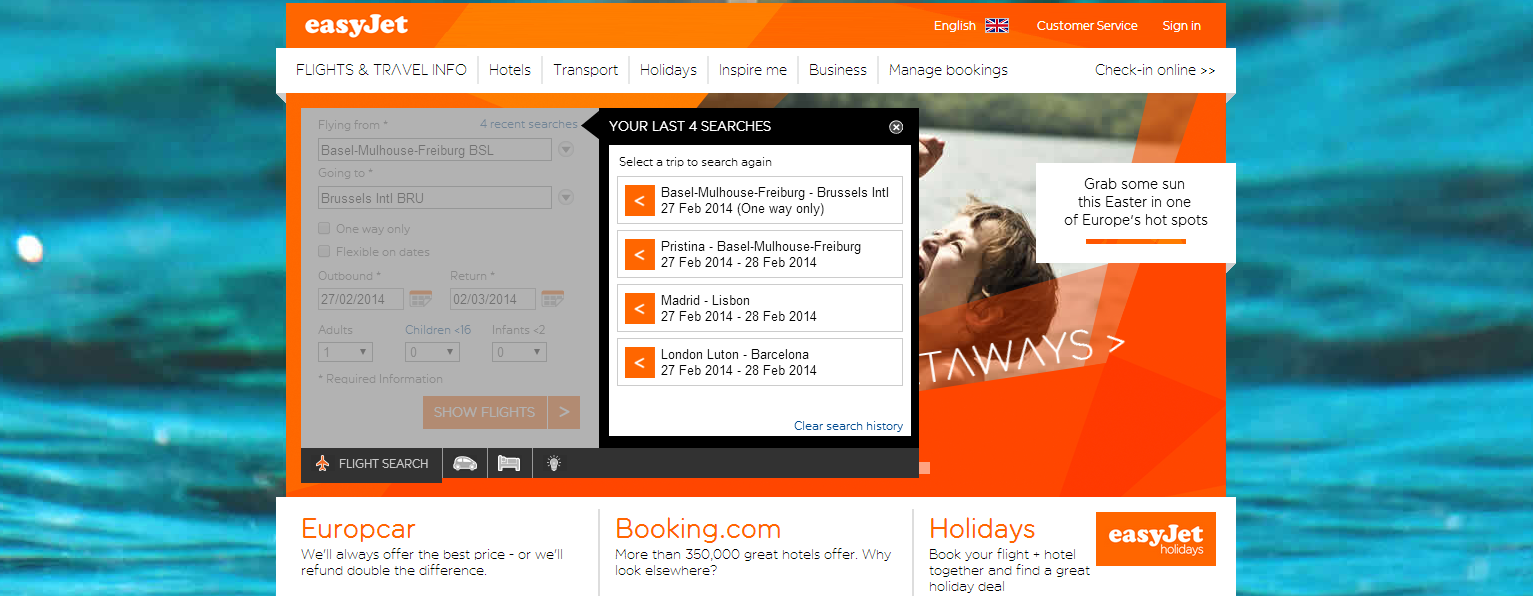Viewport: 1533px width, 596px height.
Task: Open the Manage bookings menu item
Action: point(948,70)
